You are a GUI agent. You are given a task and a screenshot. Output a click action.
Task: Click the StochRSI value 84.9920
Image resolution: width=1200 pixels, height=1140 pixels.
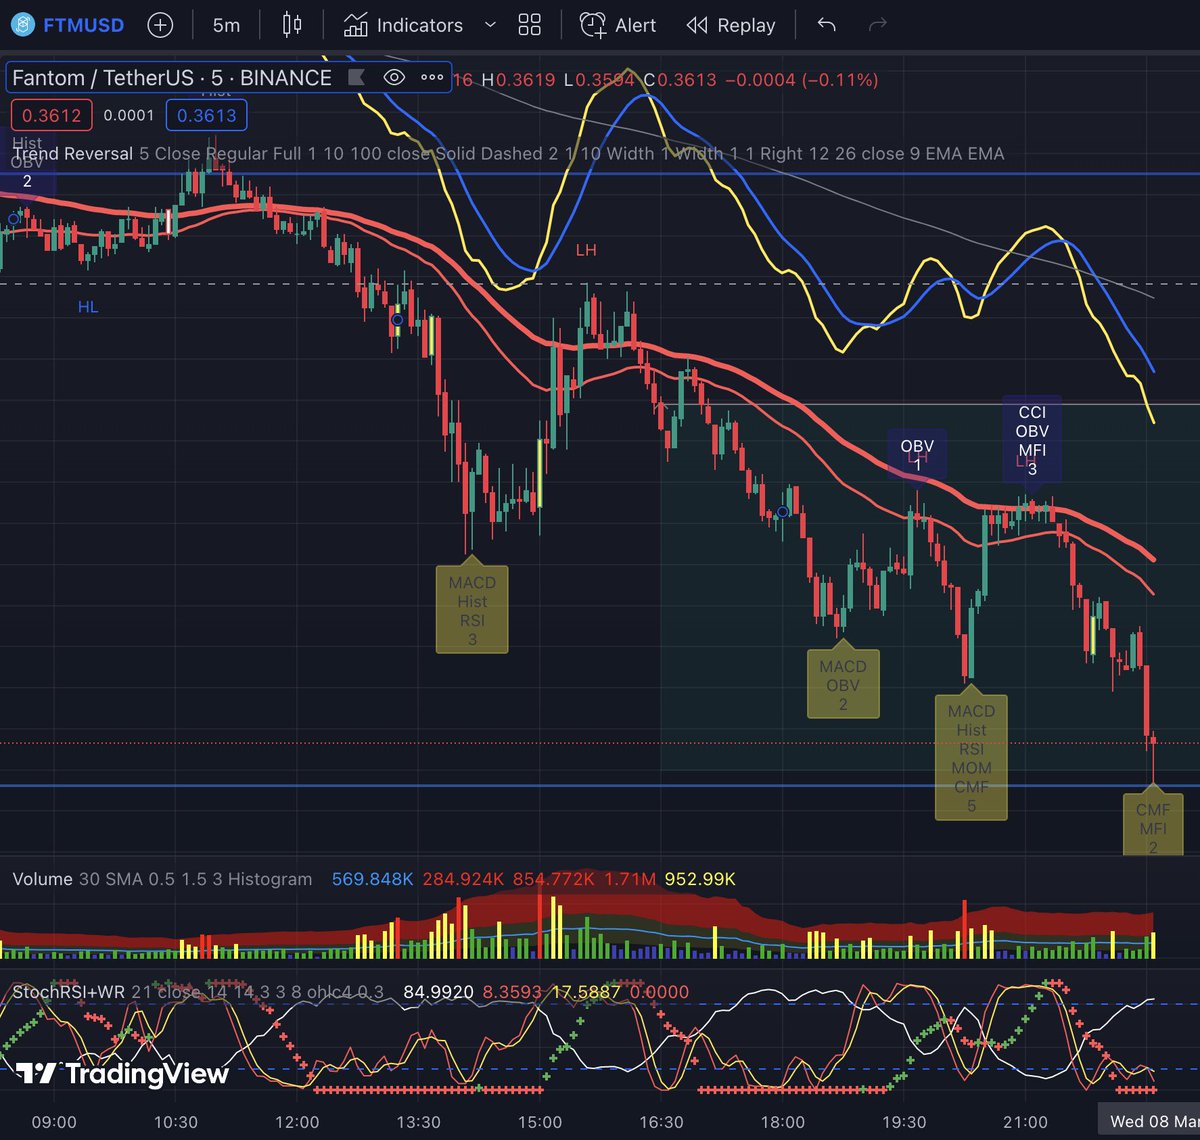438,992
